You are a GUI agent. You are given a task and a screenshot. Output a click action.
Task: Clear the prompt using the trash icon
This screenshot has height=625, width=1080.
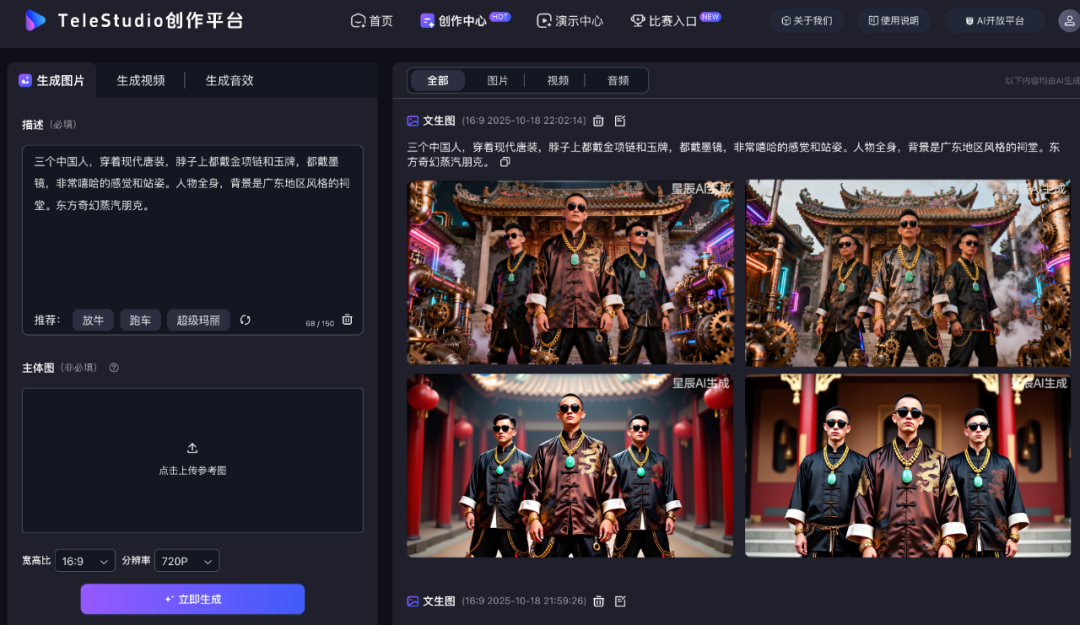tap(347, 320)
